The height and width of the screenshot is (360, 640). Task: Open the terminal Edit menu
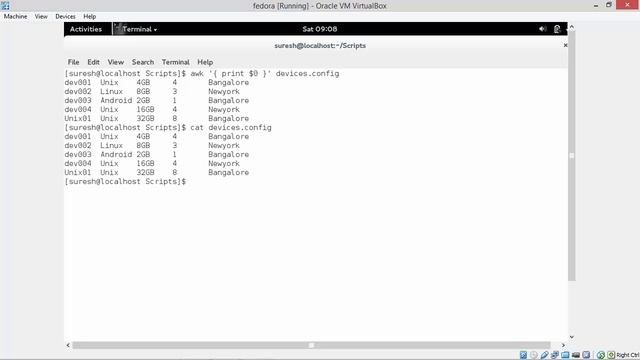(93, 62)
